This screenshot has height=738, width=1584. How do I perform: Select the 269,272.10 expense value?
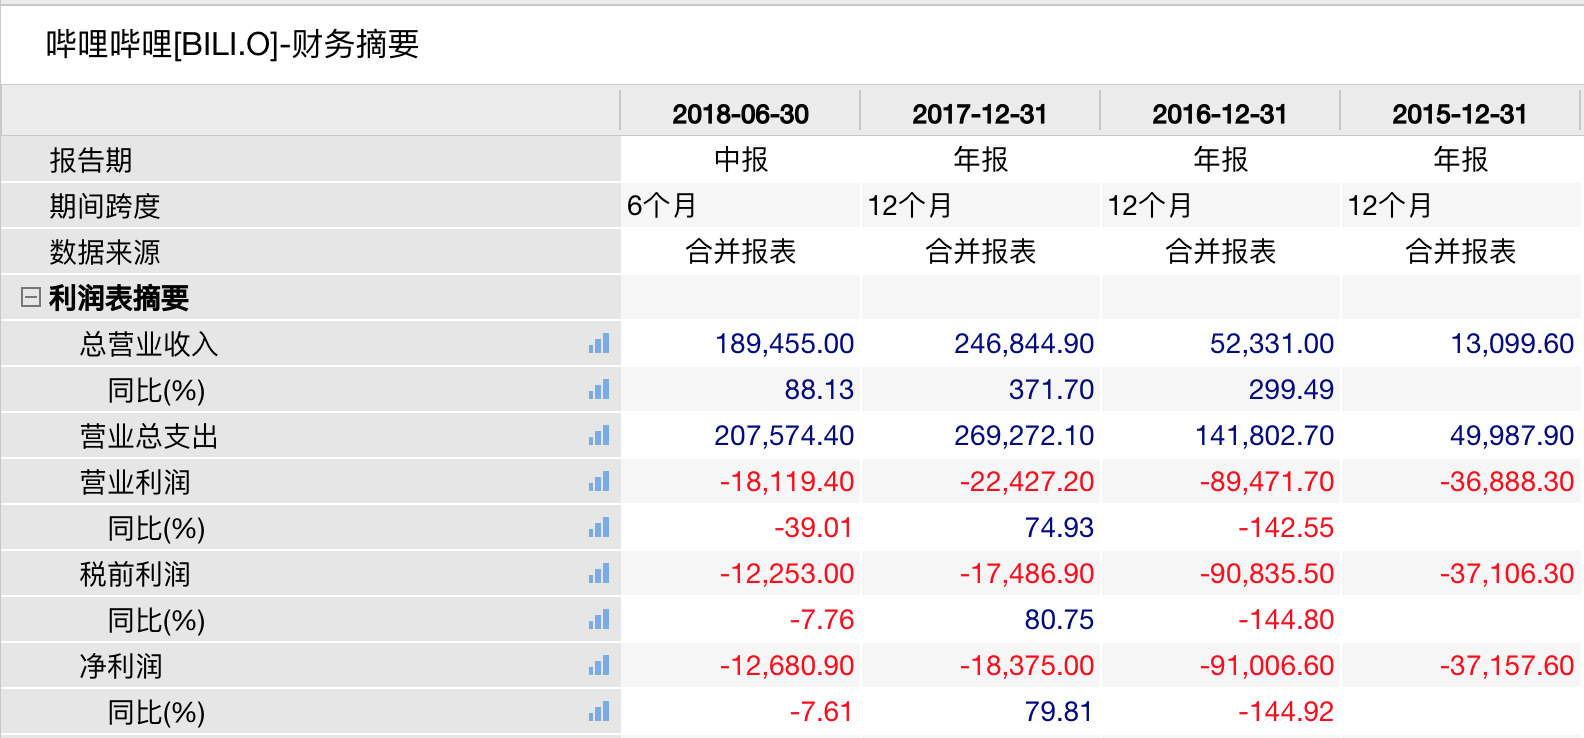click(x=1024, y=436)
